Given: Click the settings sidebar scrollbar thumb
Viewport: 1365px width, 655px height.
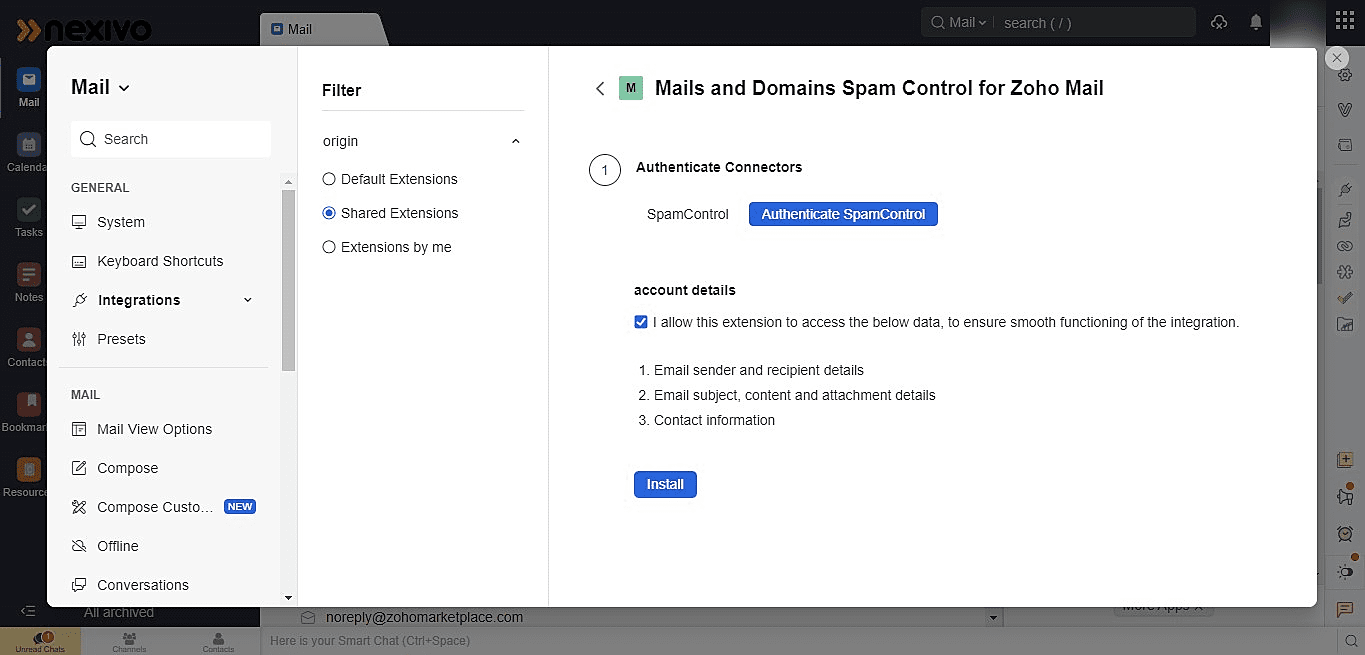Looking at the screenshot, I should (x=289, y=280).
